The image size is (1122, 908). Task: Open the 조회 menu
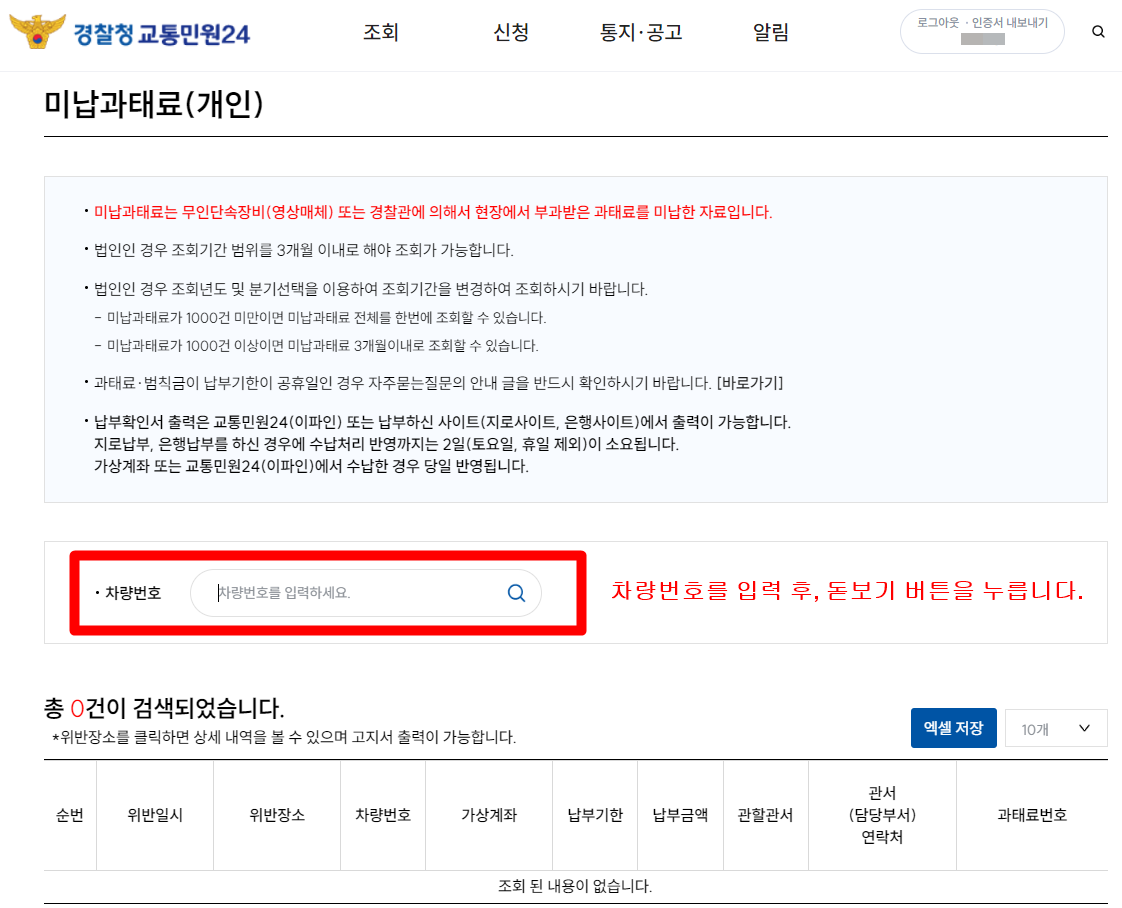[380, 32]
